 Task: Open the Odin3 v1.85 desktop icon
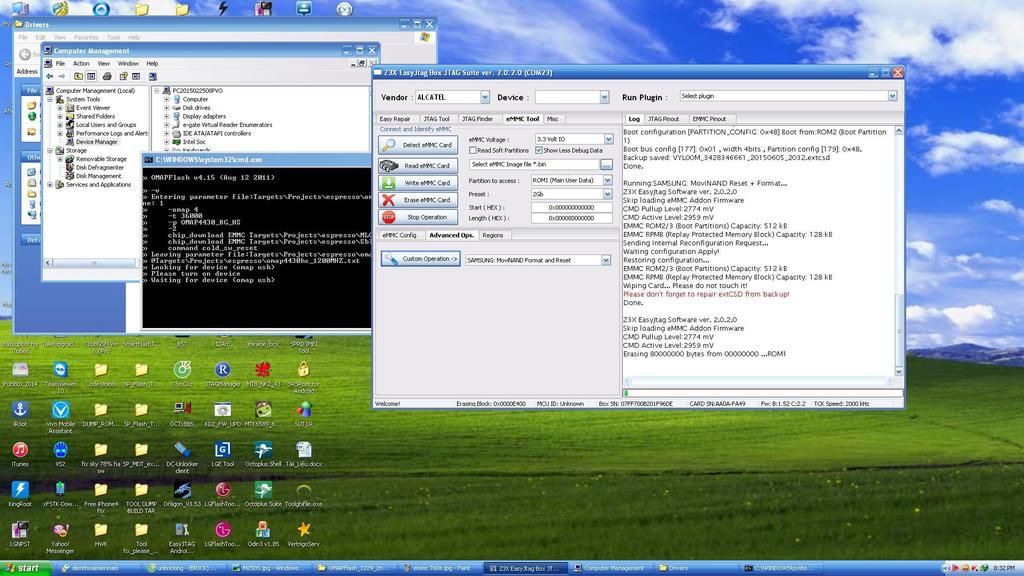(x=263, y=534)
